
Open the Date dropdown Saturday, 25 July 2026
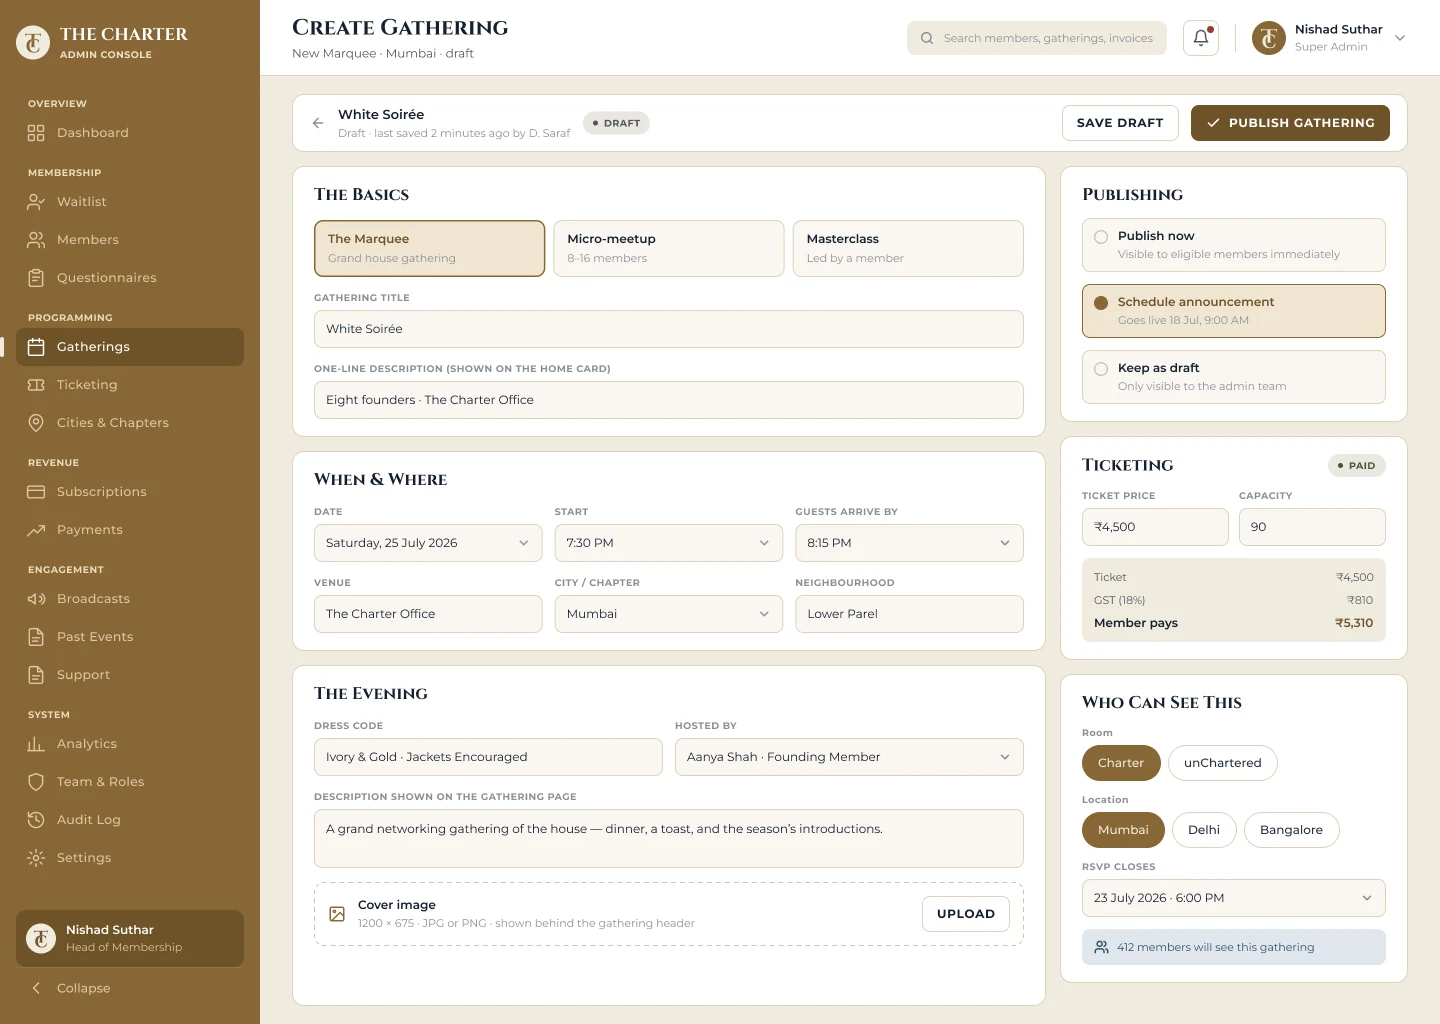click(428, 543)
